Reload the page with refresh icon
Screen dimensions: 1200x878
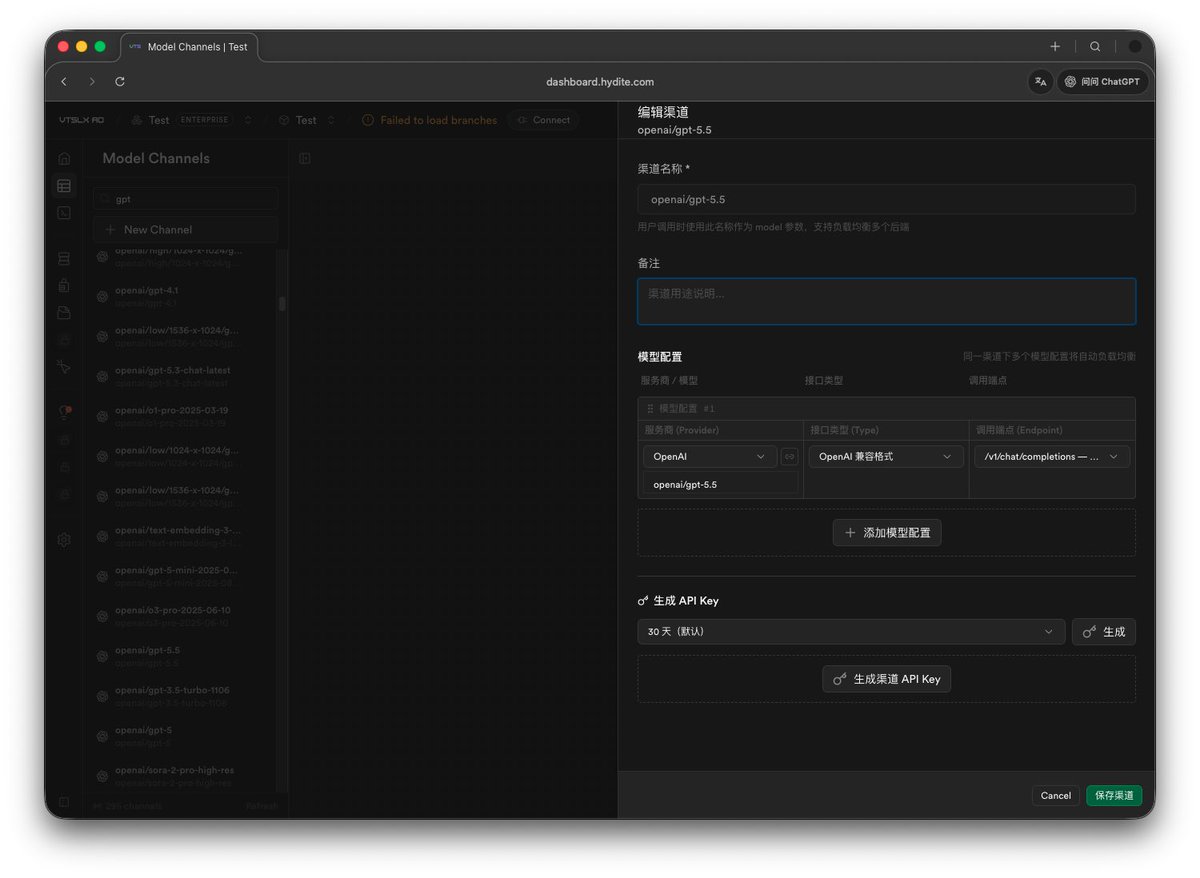(x=120, y=82)
